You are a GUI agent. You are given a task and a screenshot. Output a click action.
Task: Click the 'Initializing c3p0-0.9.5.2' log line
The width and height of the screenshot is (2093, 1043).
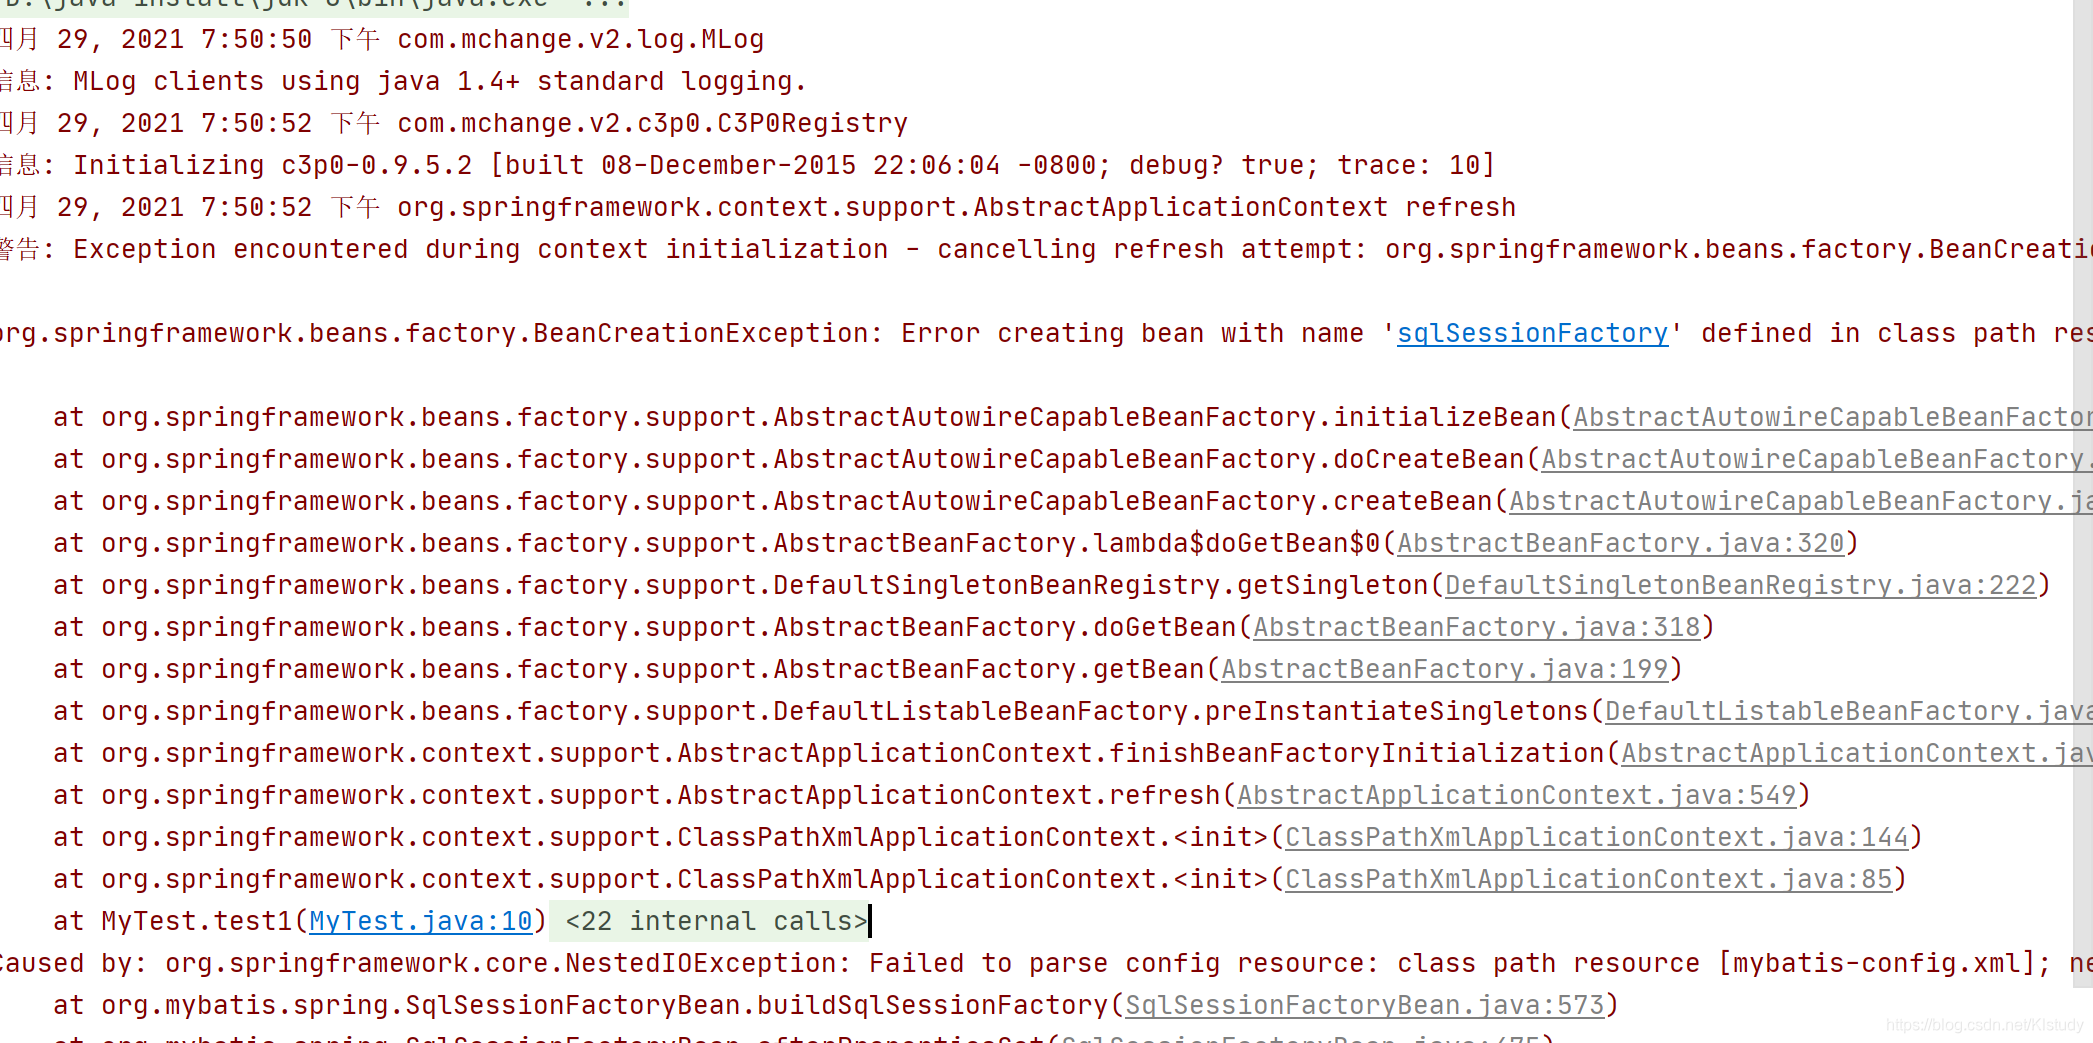coord(747,165)
